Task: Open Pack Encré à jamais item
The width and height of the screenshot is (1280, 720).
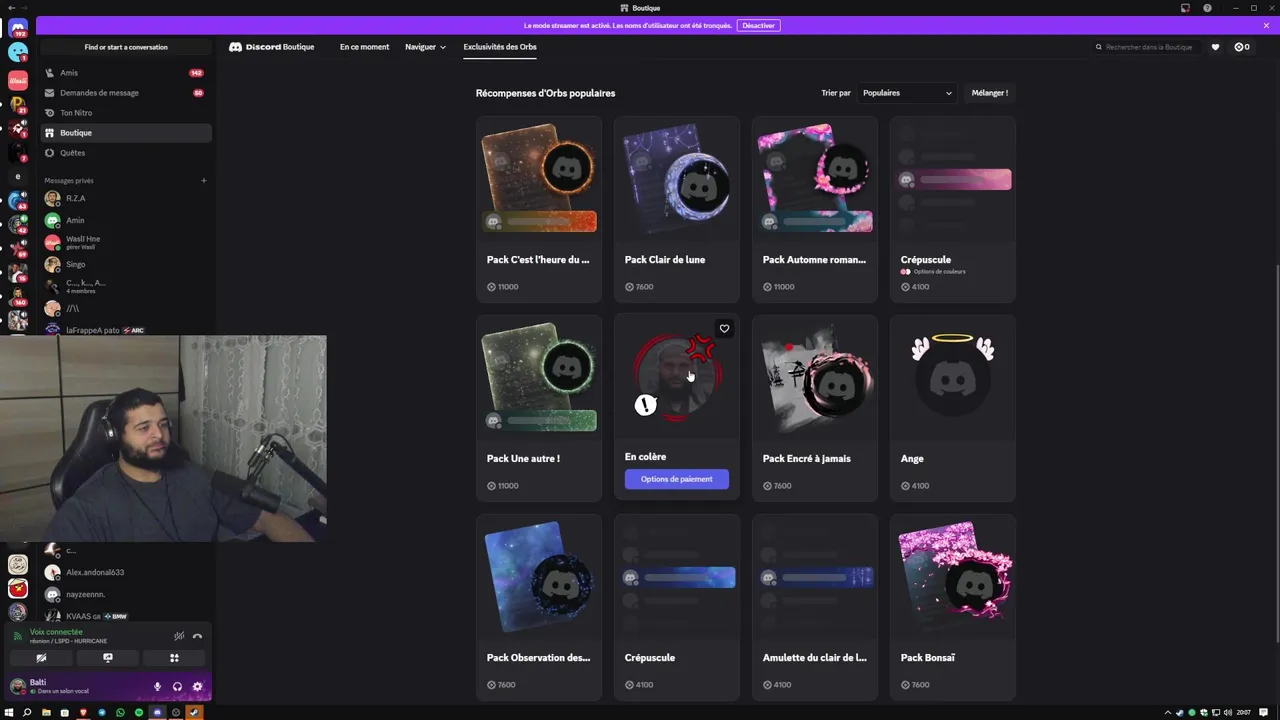Action: pos(815,408)
